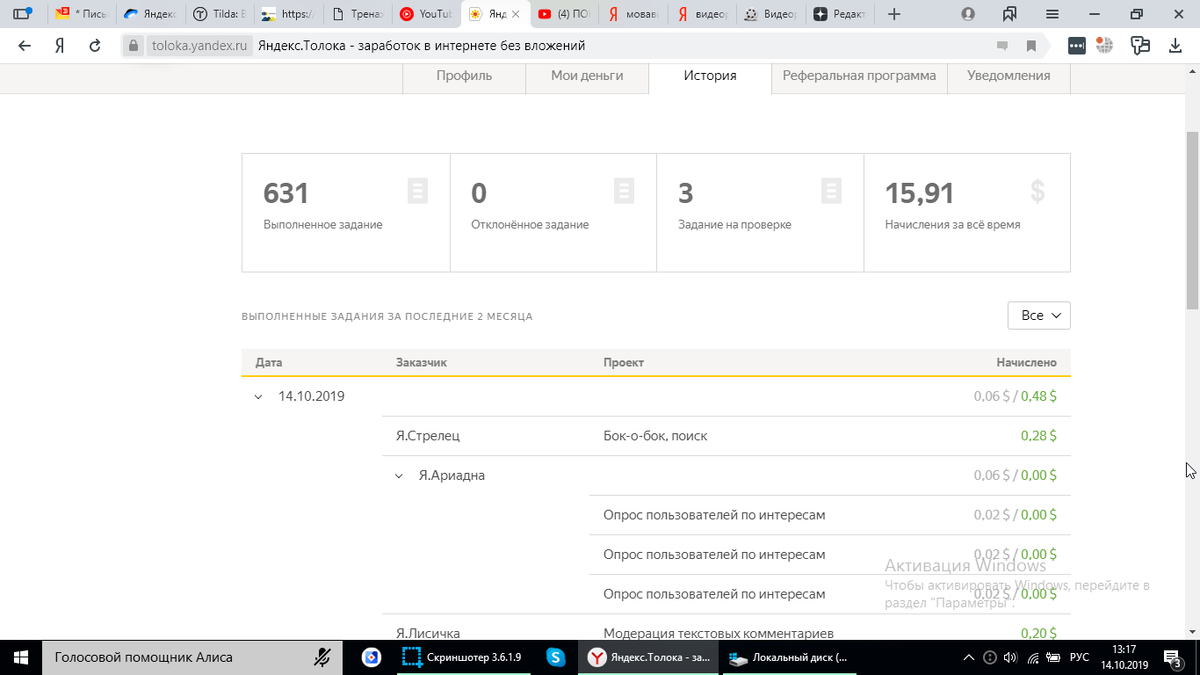This screenshot has height=675, width=1200.
Task: Open the reviews speech-bubble icon in address bar
Action: pos(1002,46)
